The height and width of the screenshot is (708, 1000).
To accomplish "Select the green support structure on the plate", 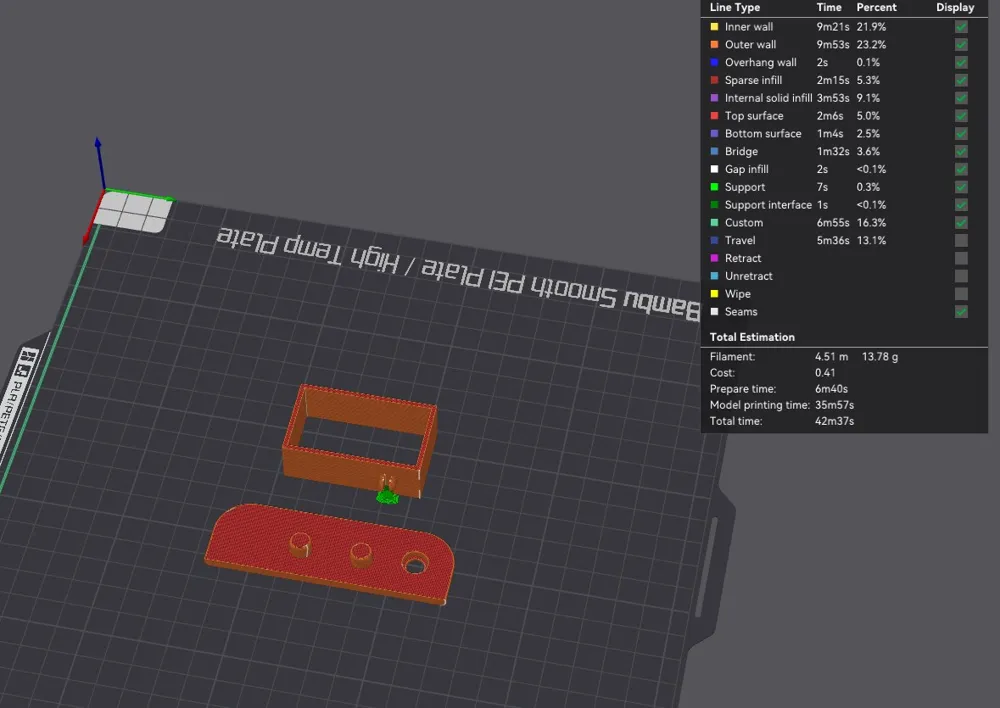I will [x=386, y=492].
